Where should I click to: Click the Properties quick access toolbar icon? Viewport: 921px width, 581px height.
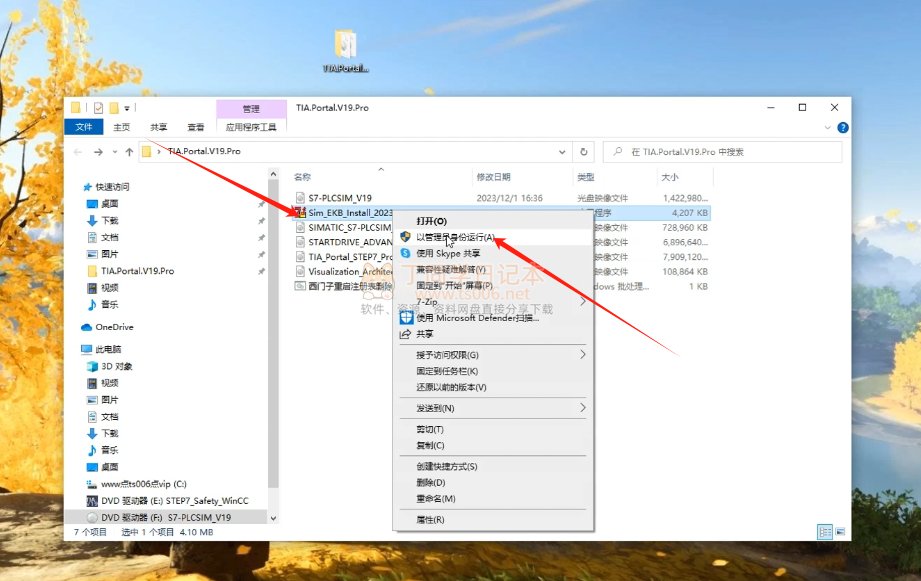pos(98,108)
